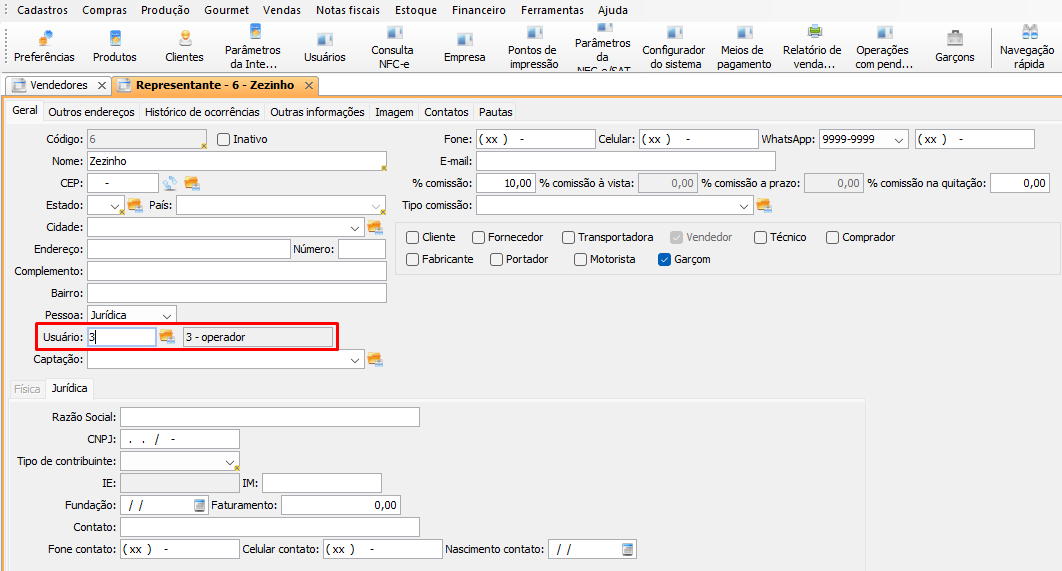The width and height of the screenshot is (1062, 571).
Task: Toggle the Inativo checkbox
Action: click(x=224, y=140)
